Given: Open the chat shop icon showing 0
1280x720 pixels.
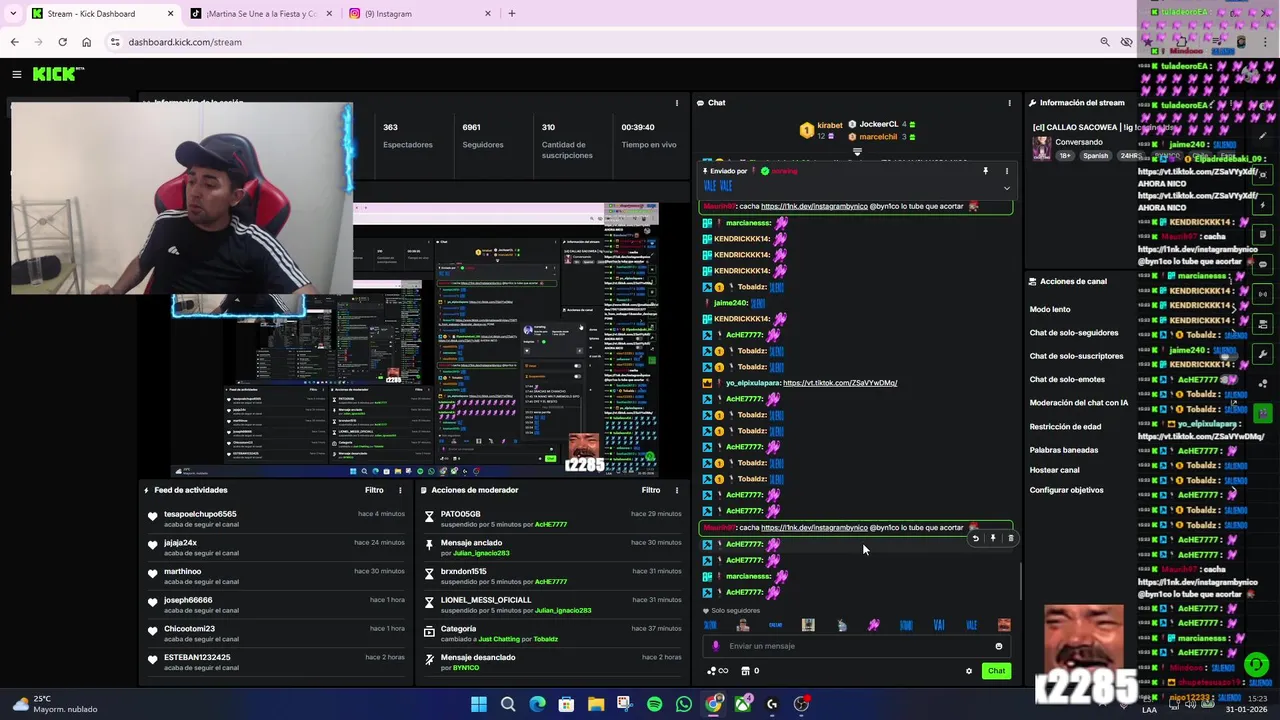Looking at the screenshot, I should click(x=750, y=671).
